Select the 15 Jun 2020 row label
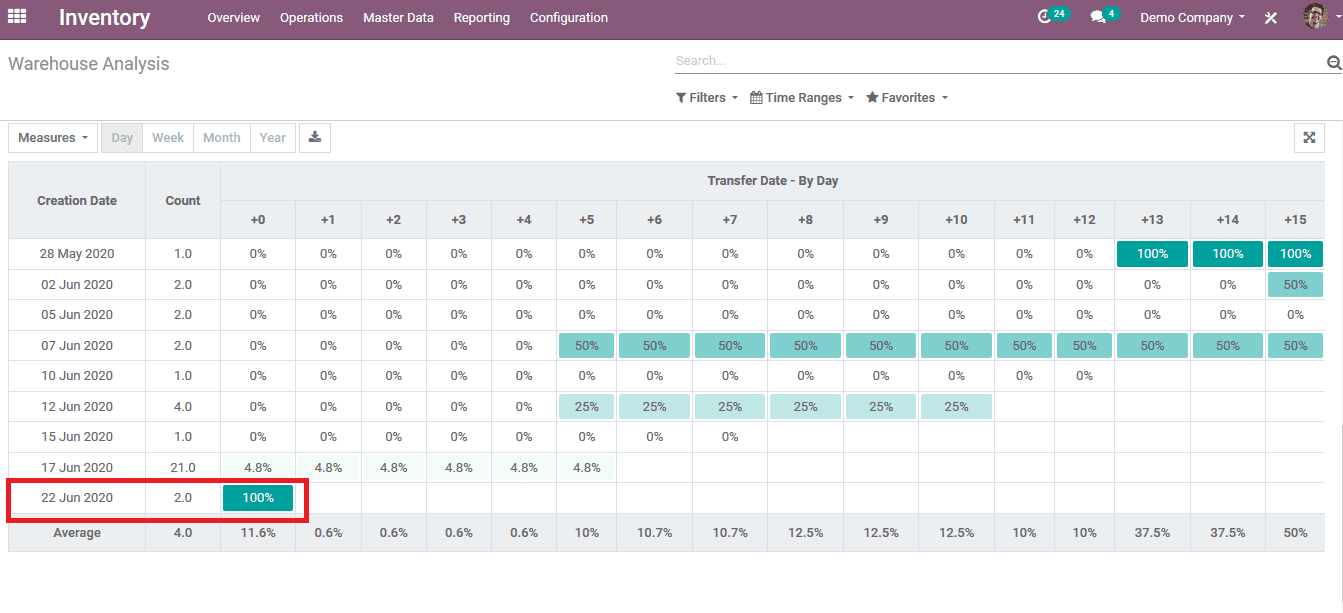 tap(77, 437)
